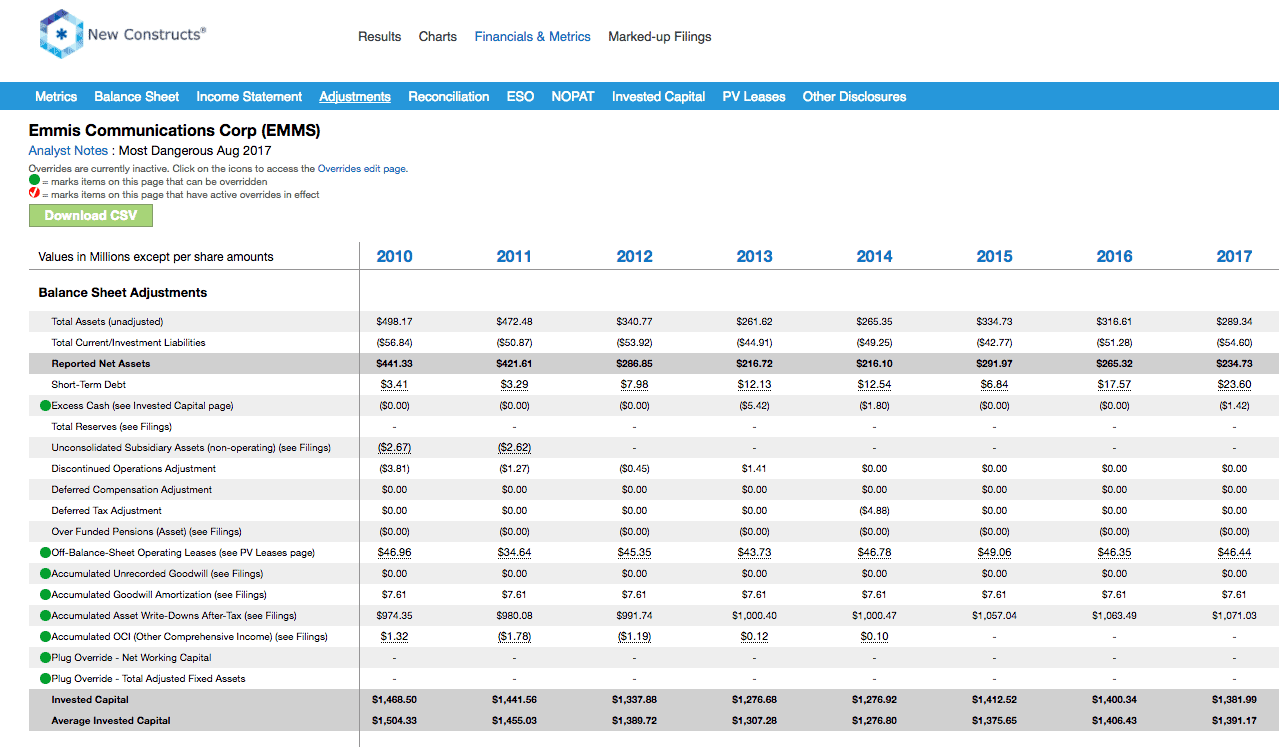
Task: Open the Metrics section in the blue bar
Action: tap(56, 97)
